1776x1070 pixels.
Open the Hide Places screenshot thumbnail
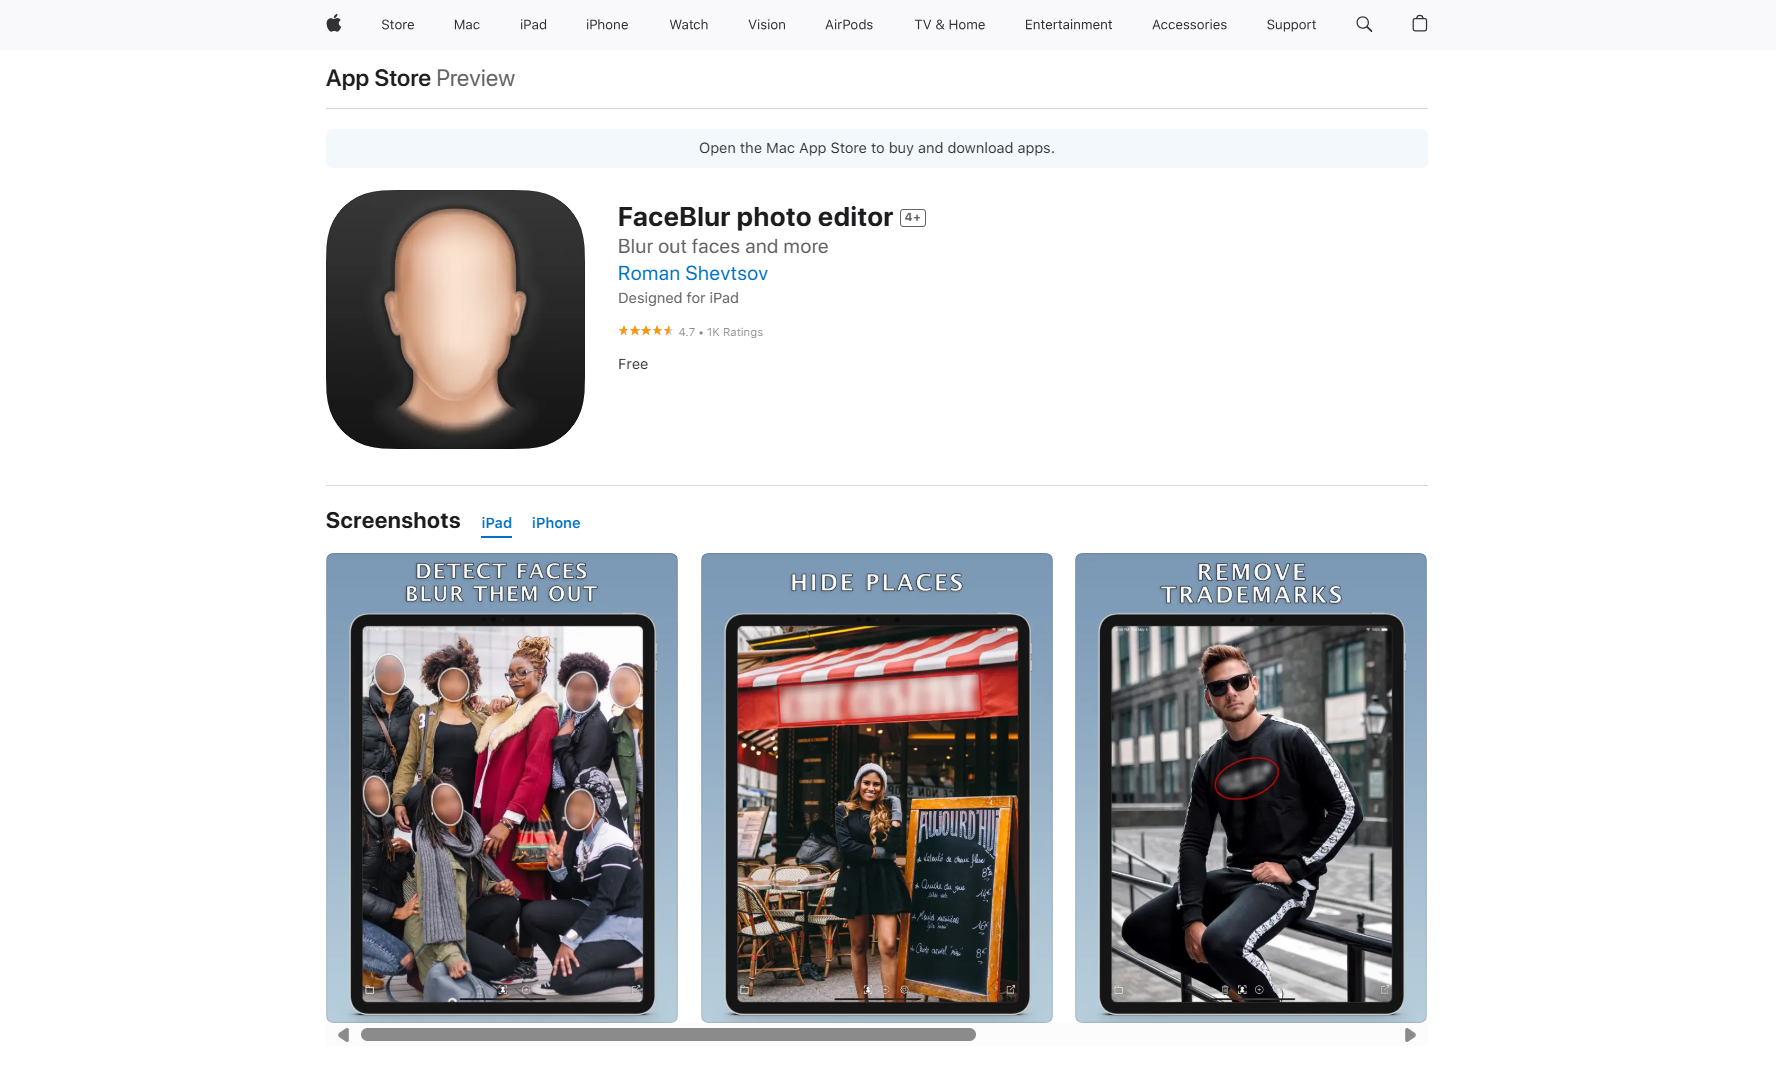877,788
